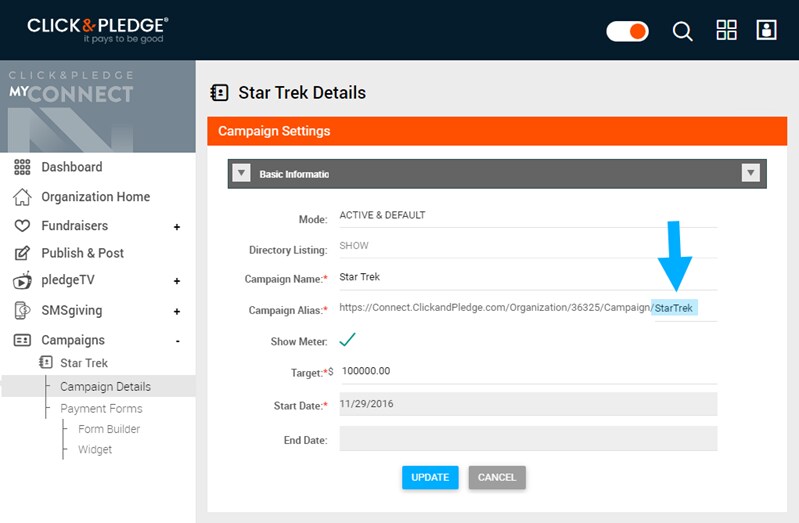This screenshot has width=799, height=523.
Task: Open Dashboard in the sidebar
Action: pos(72,167)
